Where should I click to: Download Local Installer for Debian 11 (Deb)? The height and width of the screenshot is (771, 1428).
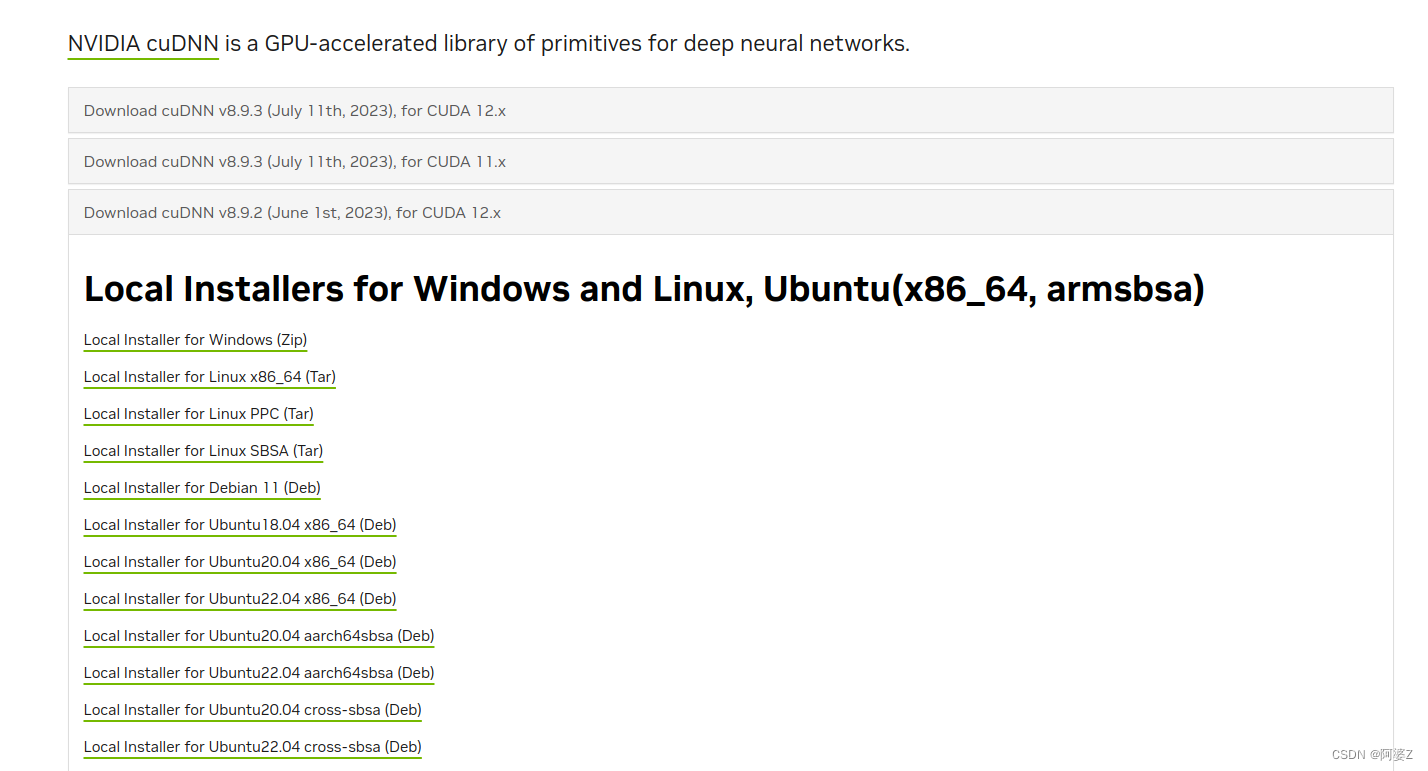coord(202,488)
